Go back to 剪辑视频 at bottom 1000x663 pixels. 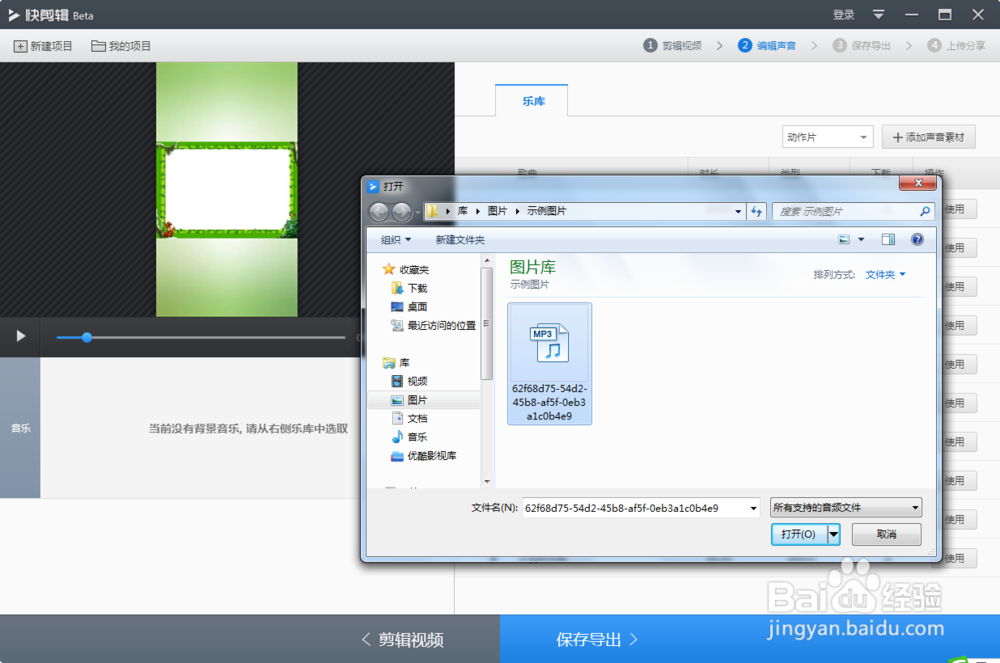point(402,639)
